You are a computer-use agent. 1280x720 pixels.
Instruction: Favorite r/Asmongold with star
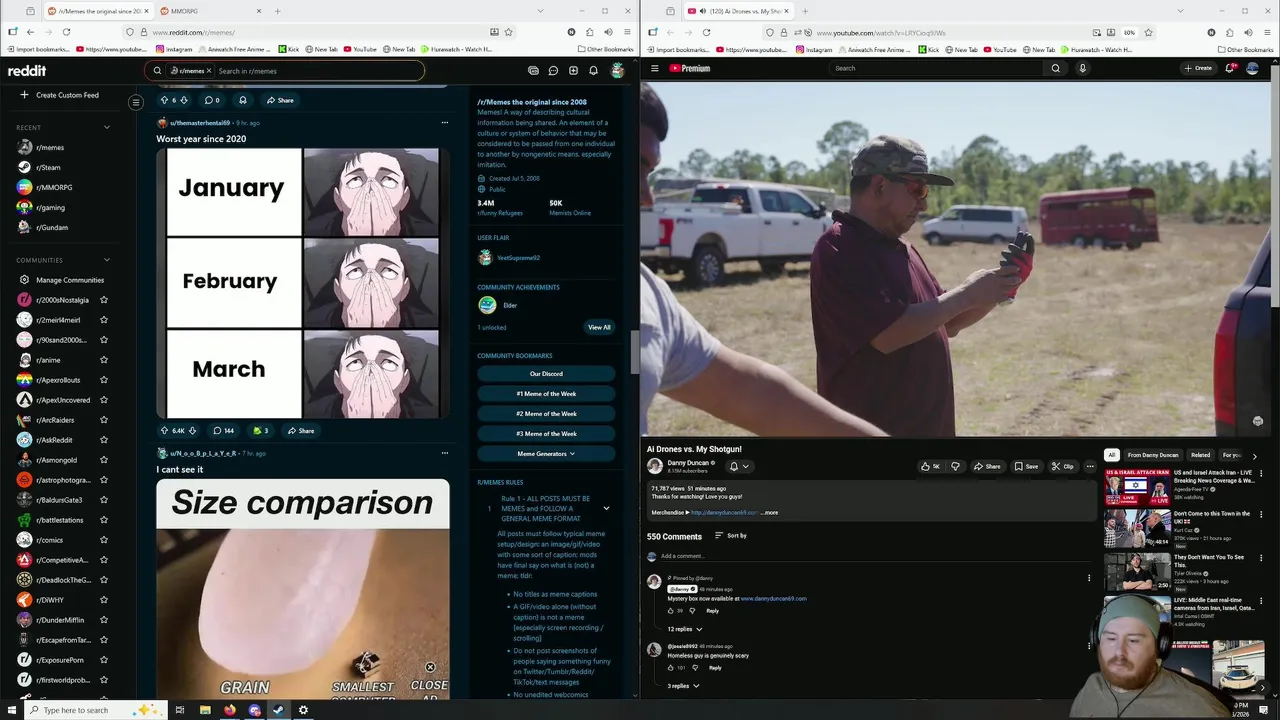pyautogui.click(x=104, y=460)
